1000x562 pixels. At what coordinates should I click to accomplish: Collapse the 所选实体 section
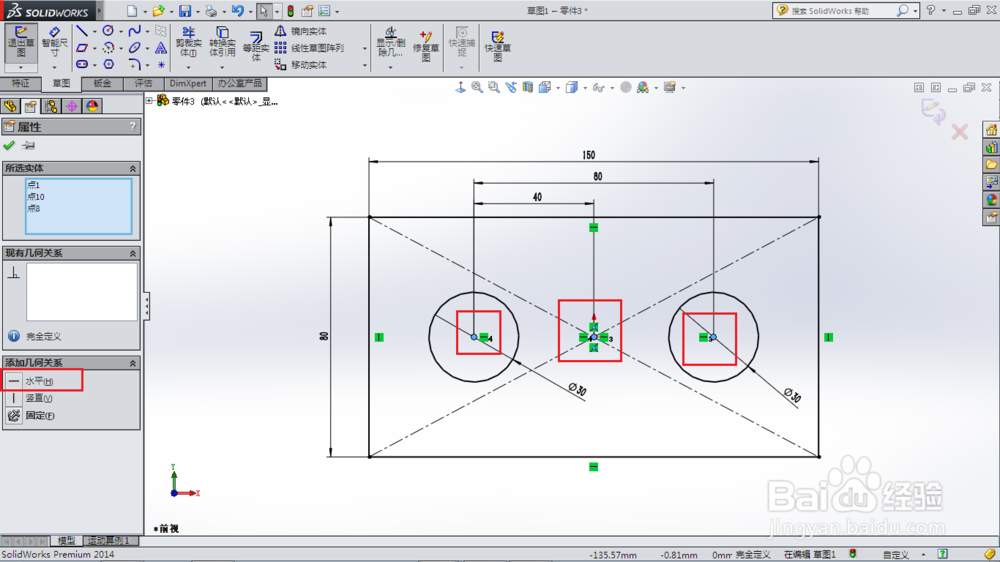[133, 168]
